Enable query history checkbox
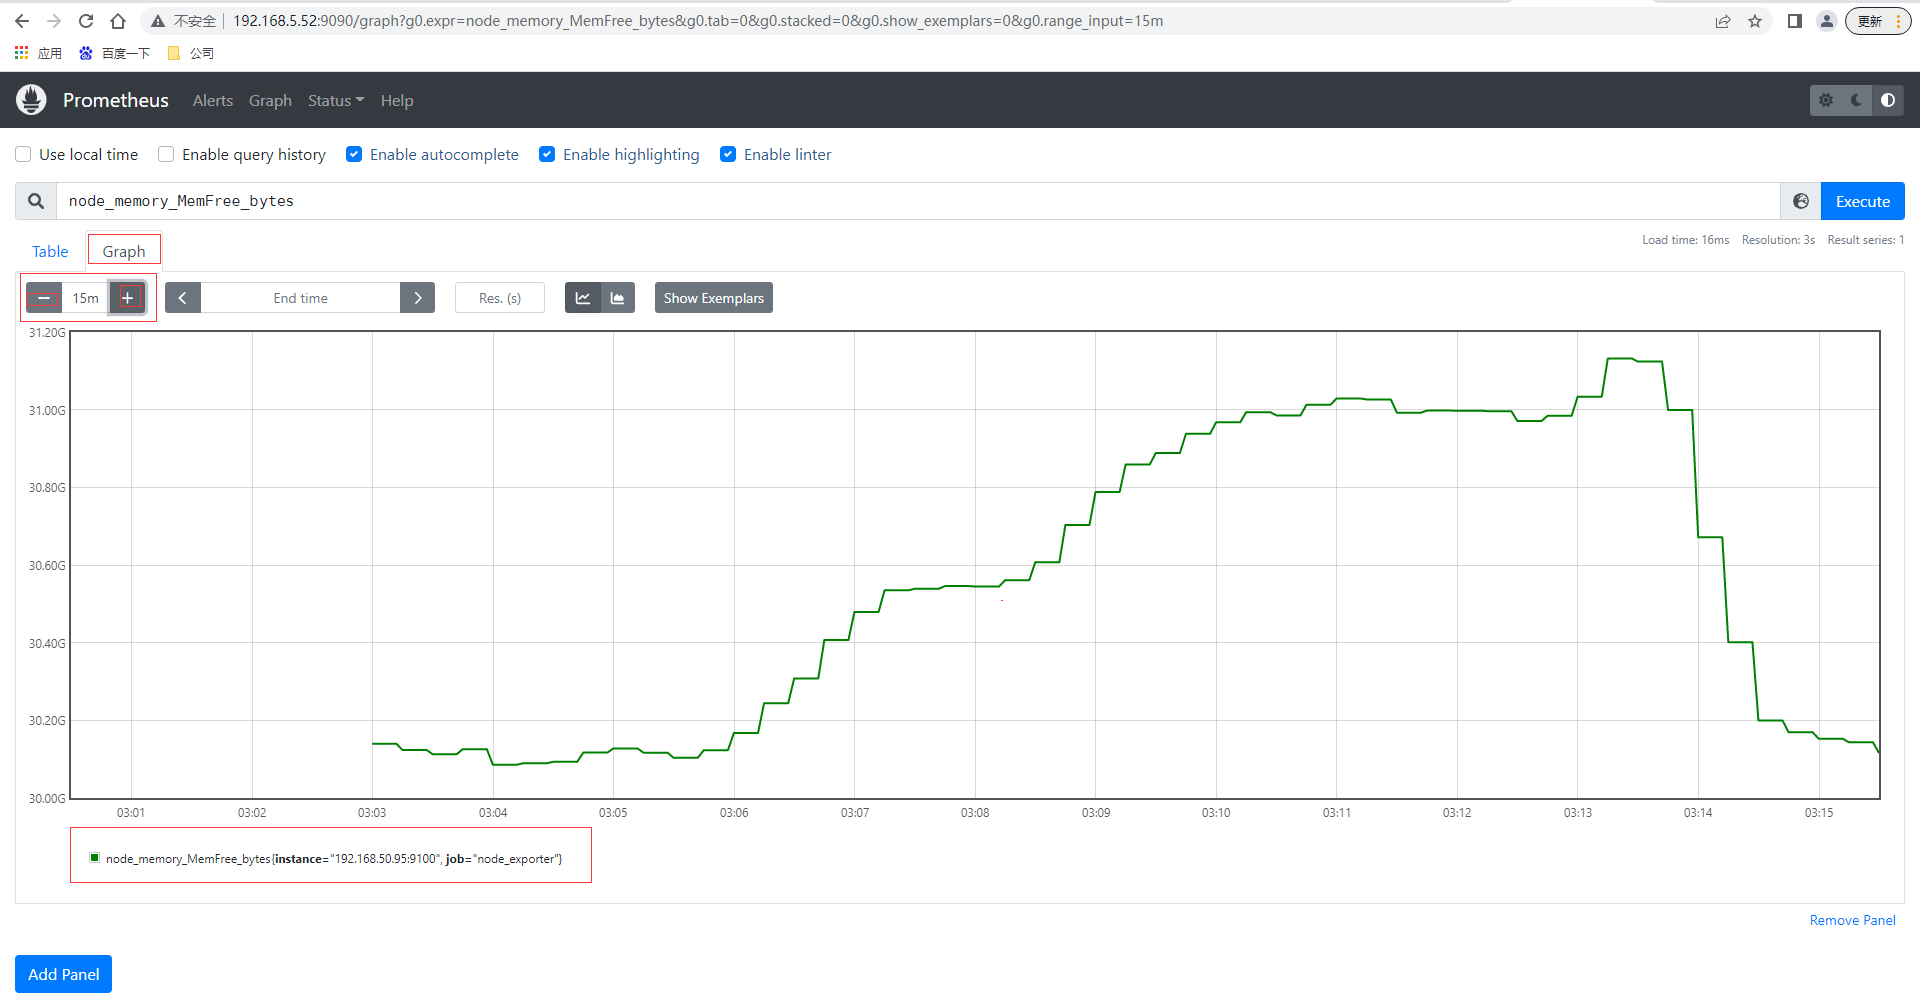The height and width of the screenshot is (1000, 1920). click(x=166, y=154)
